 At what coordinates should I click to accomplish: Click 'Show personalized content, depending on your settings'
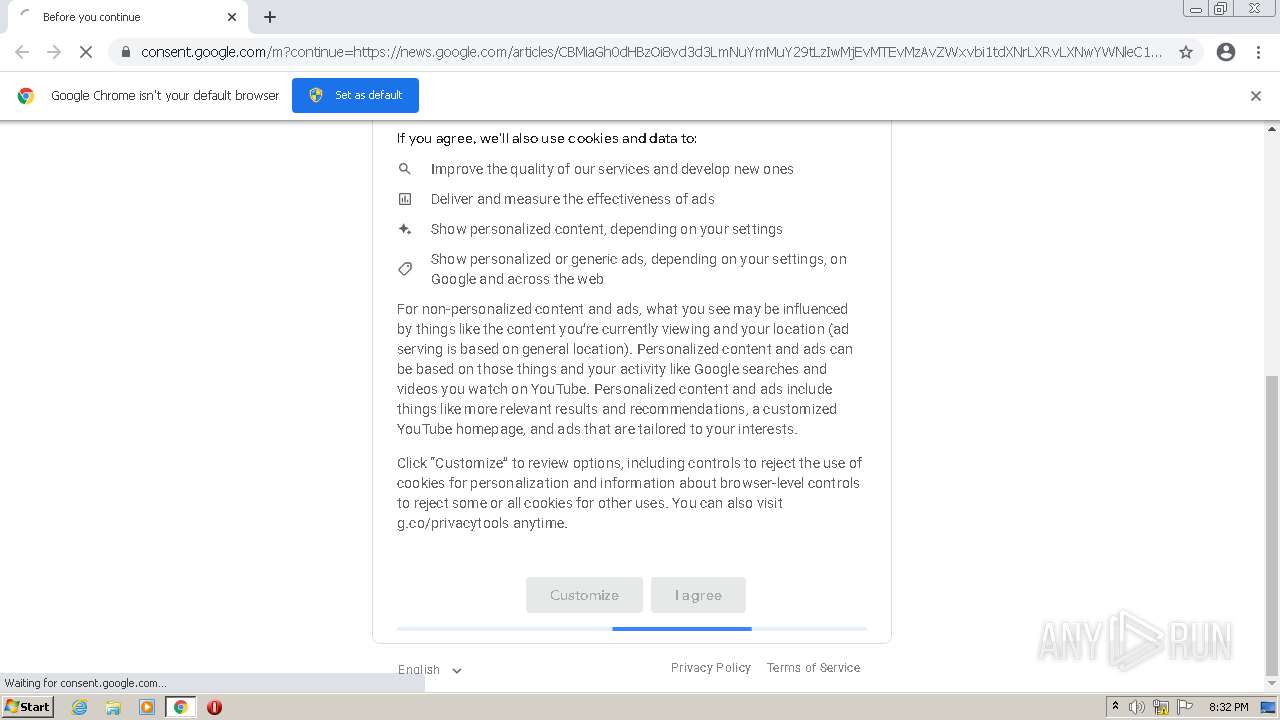607,229
